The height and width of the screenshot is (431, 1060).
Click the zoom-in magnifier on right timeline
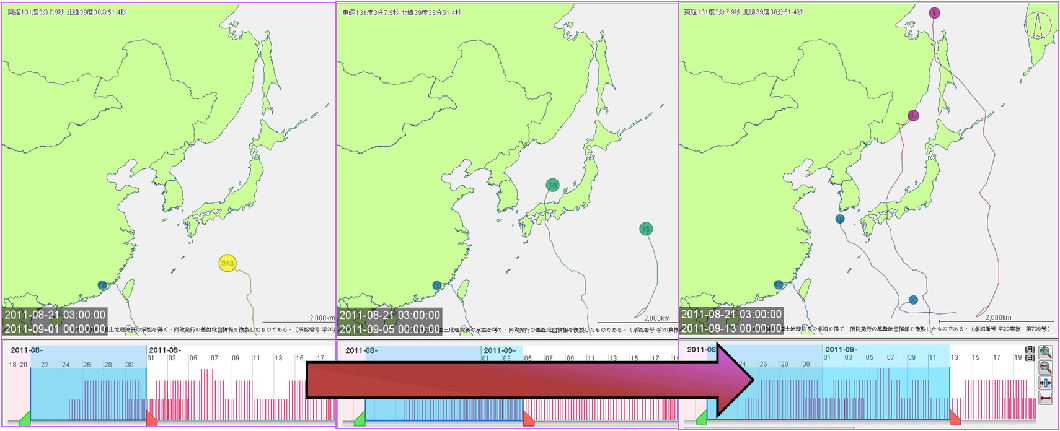coord(1045,352)
